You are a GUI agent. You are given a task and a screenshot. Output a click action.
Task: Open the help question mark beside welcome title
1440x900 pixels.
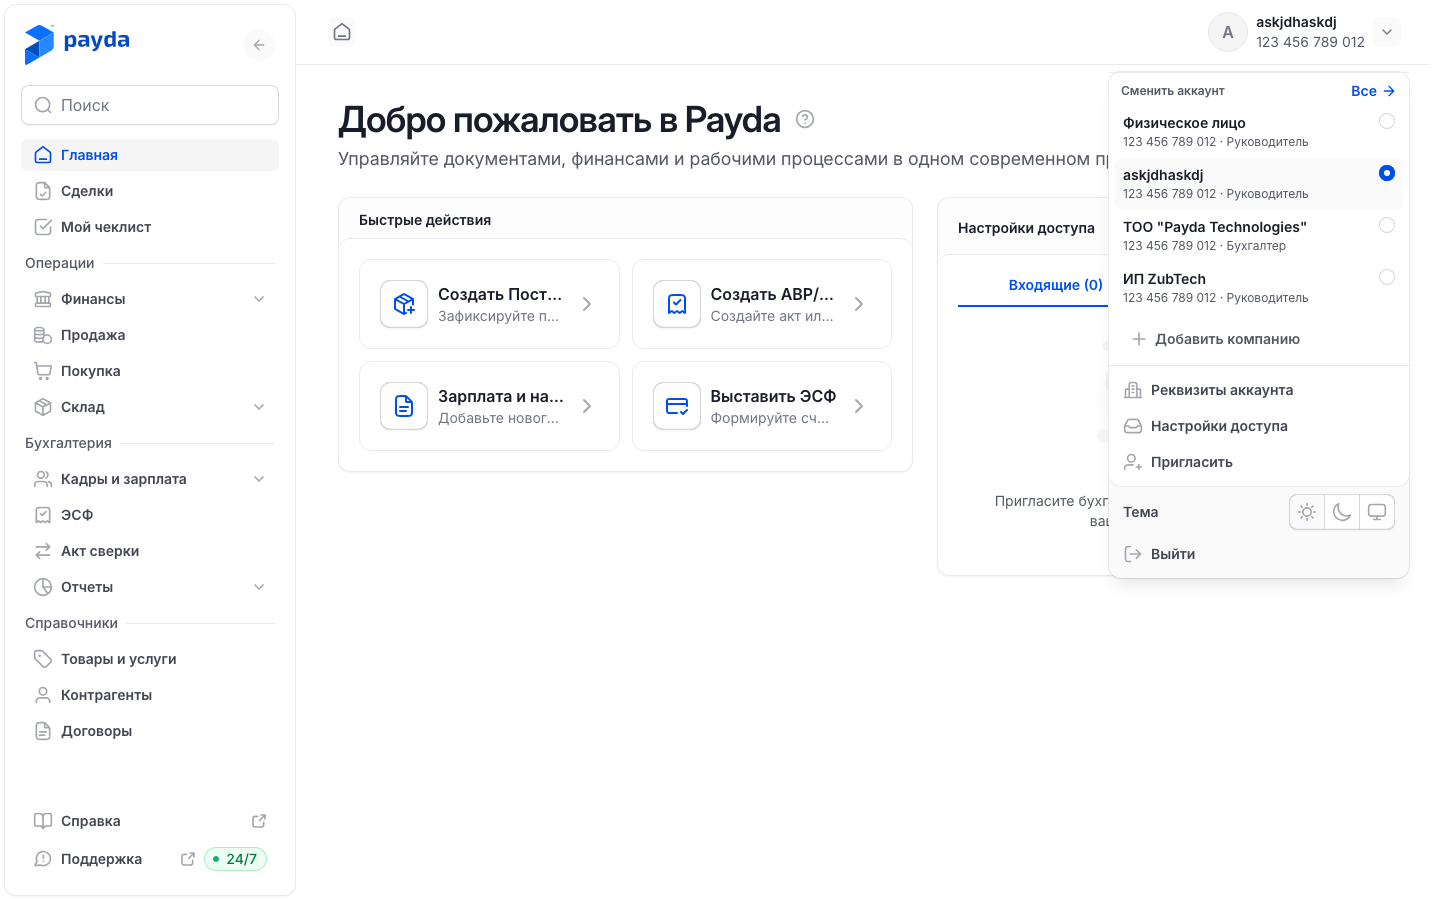point(805,119)
